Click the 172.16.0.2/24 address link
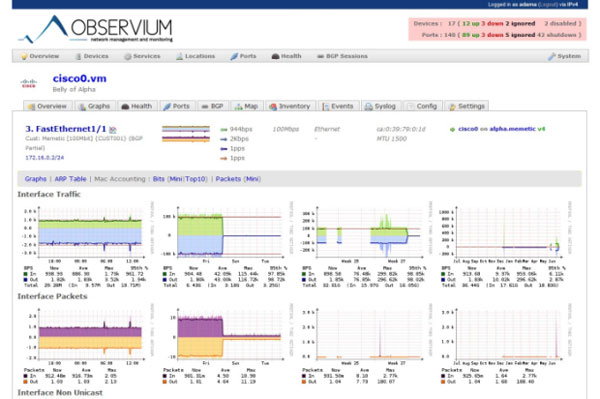600x399 pixels. coord(45,158)
